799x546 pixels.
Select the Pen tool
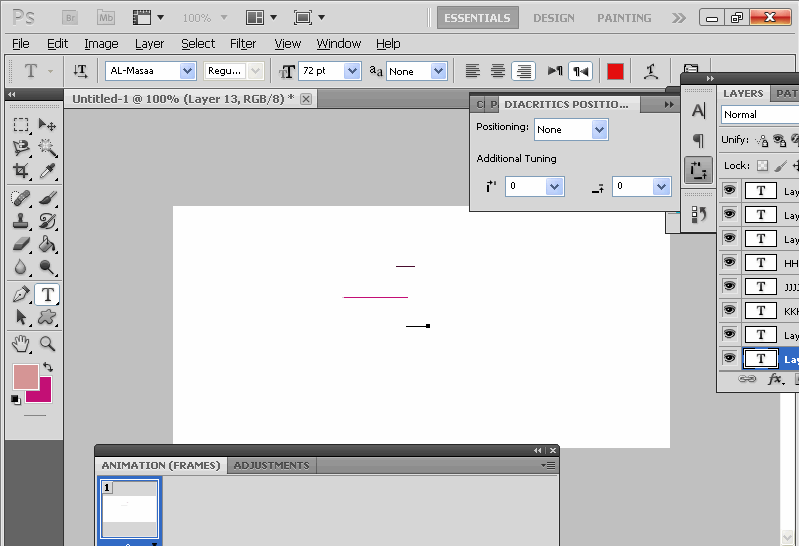(x=21, y=294)
